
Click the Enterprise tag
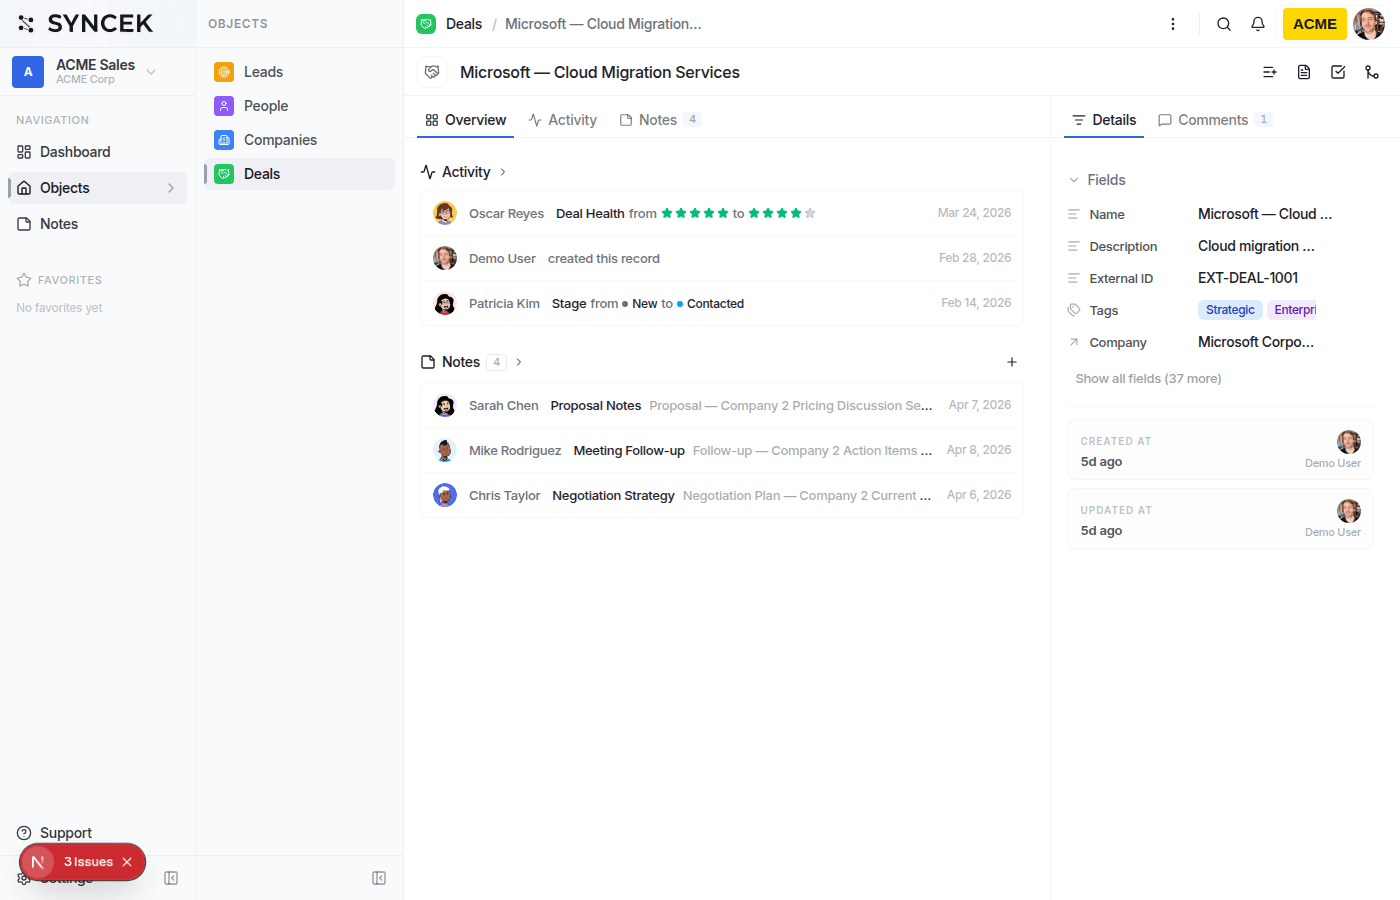(x=1292, y=310)
